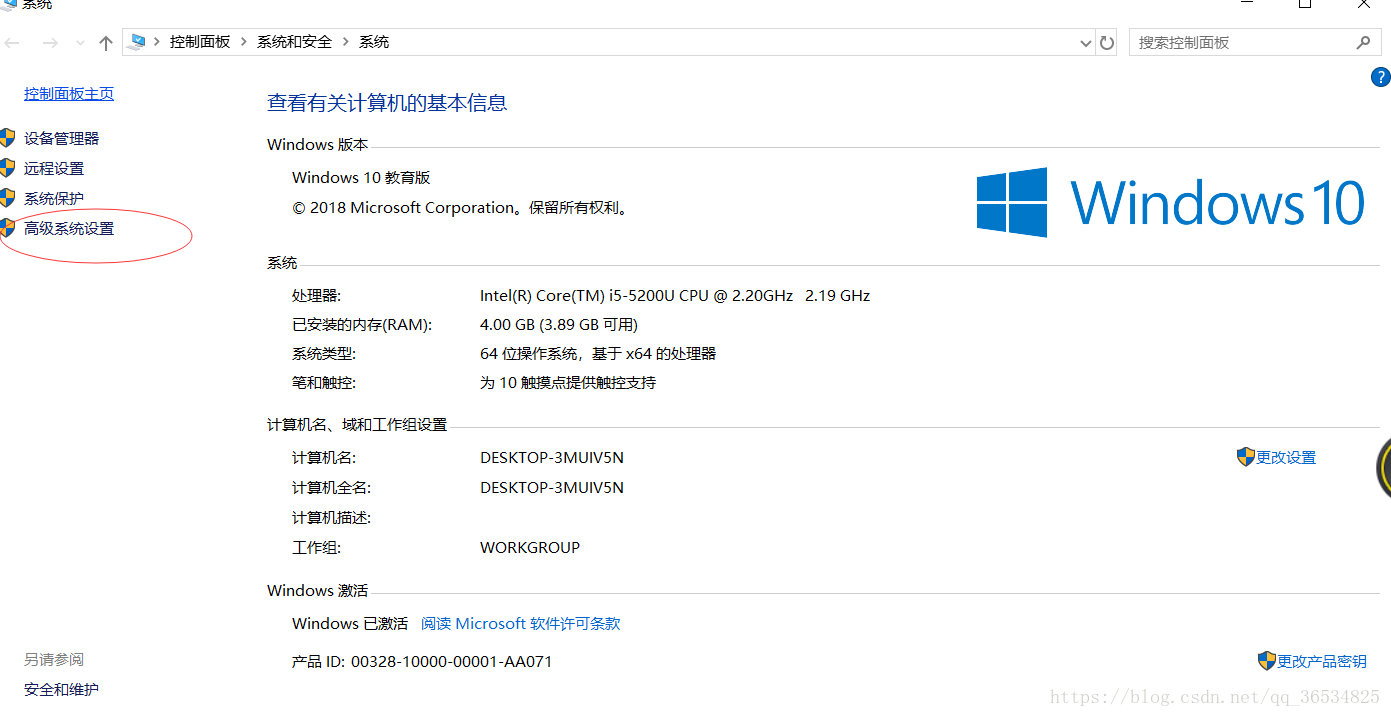1391x717 pixels.
Task: Open the recent locations dropdown arrow
Action: coord(79,43)
